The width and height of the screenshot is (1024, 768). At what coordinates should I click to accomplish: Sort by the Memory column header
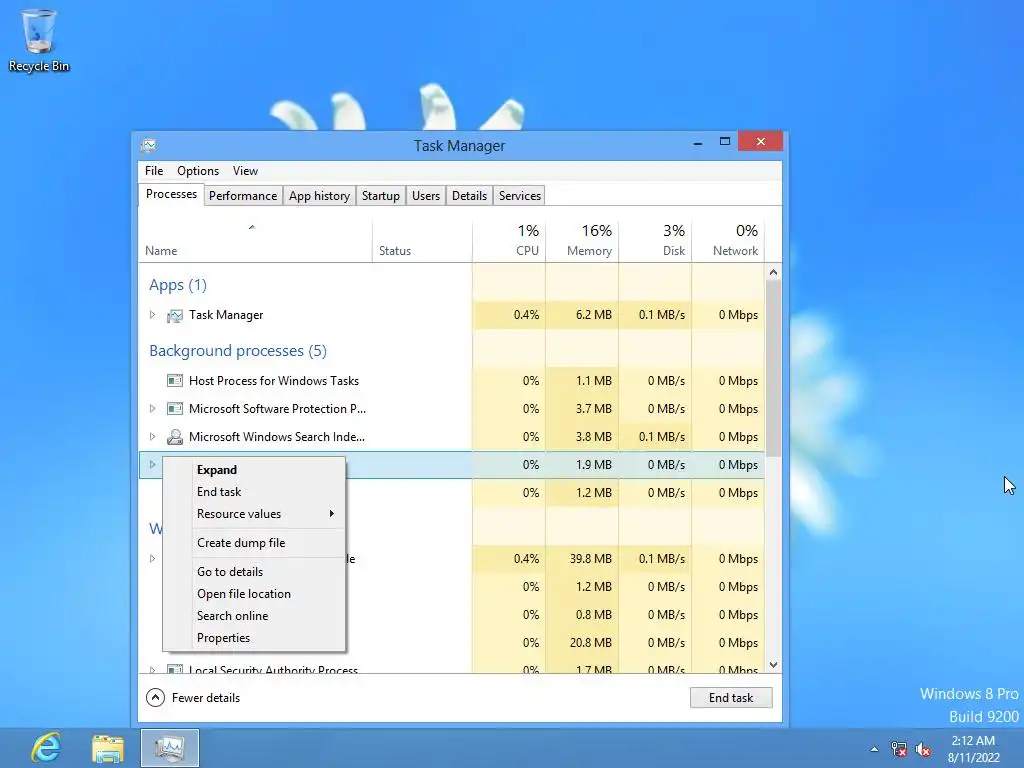582,242
